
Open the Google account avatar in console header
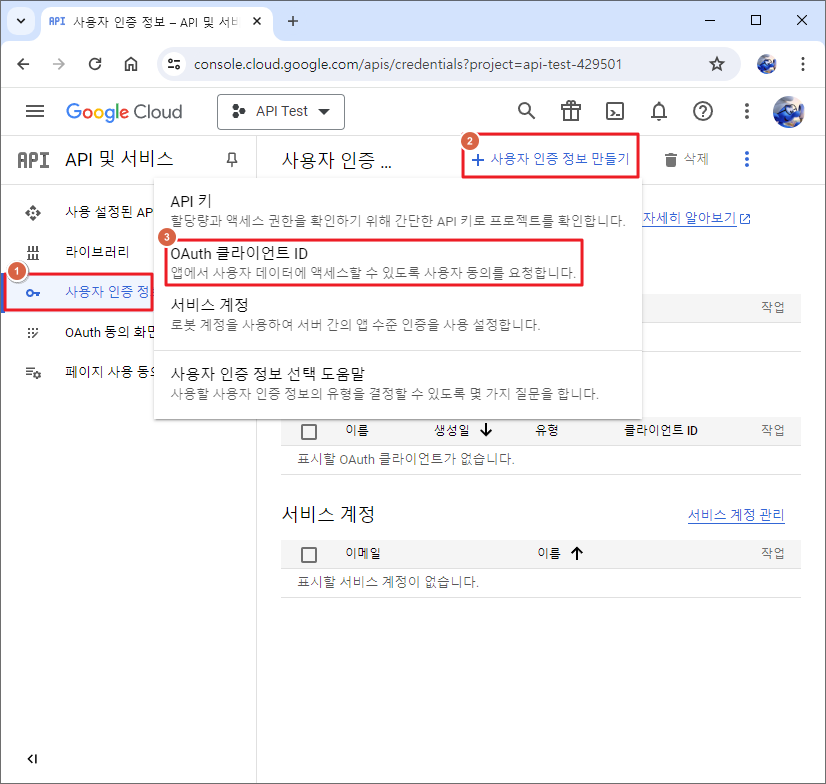tap(788, 112)
